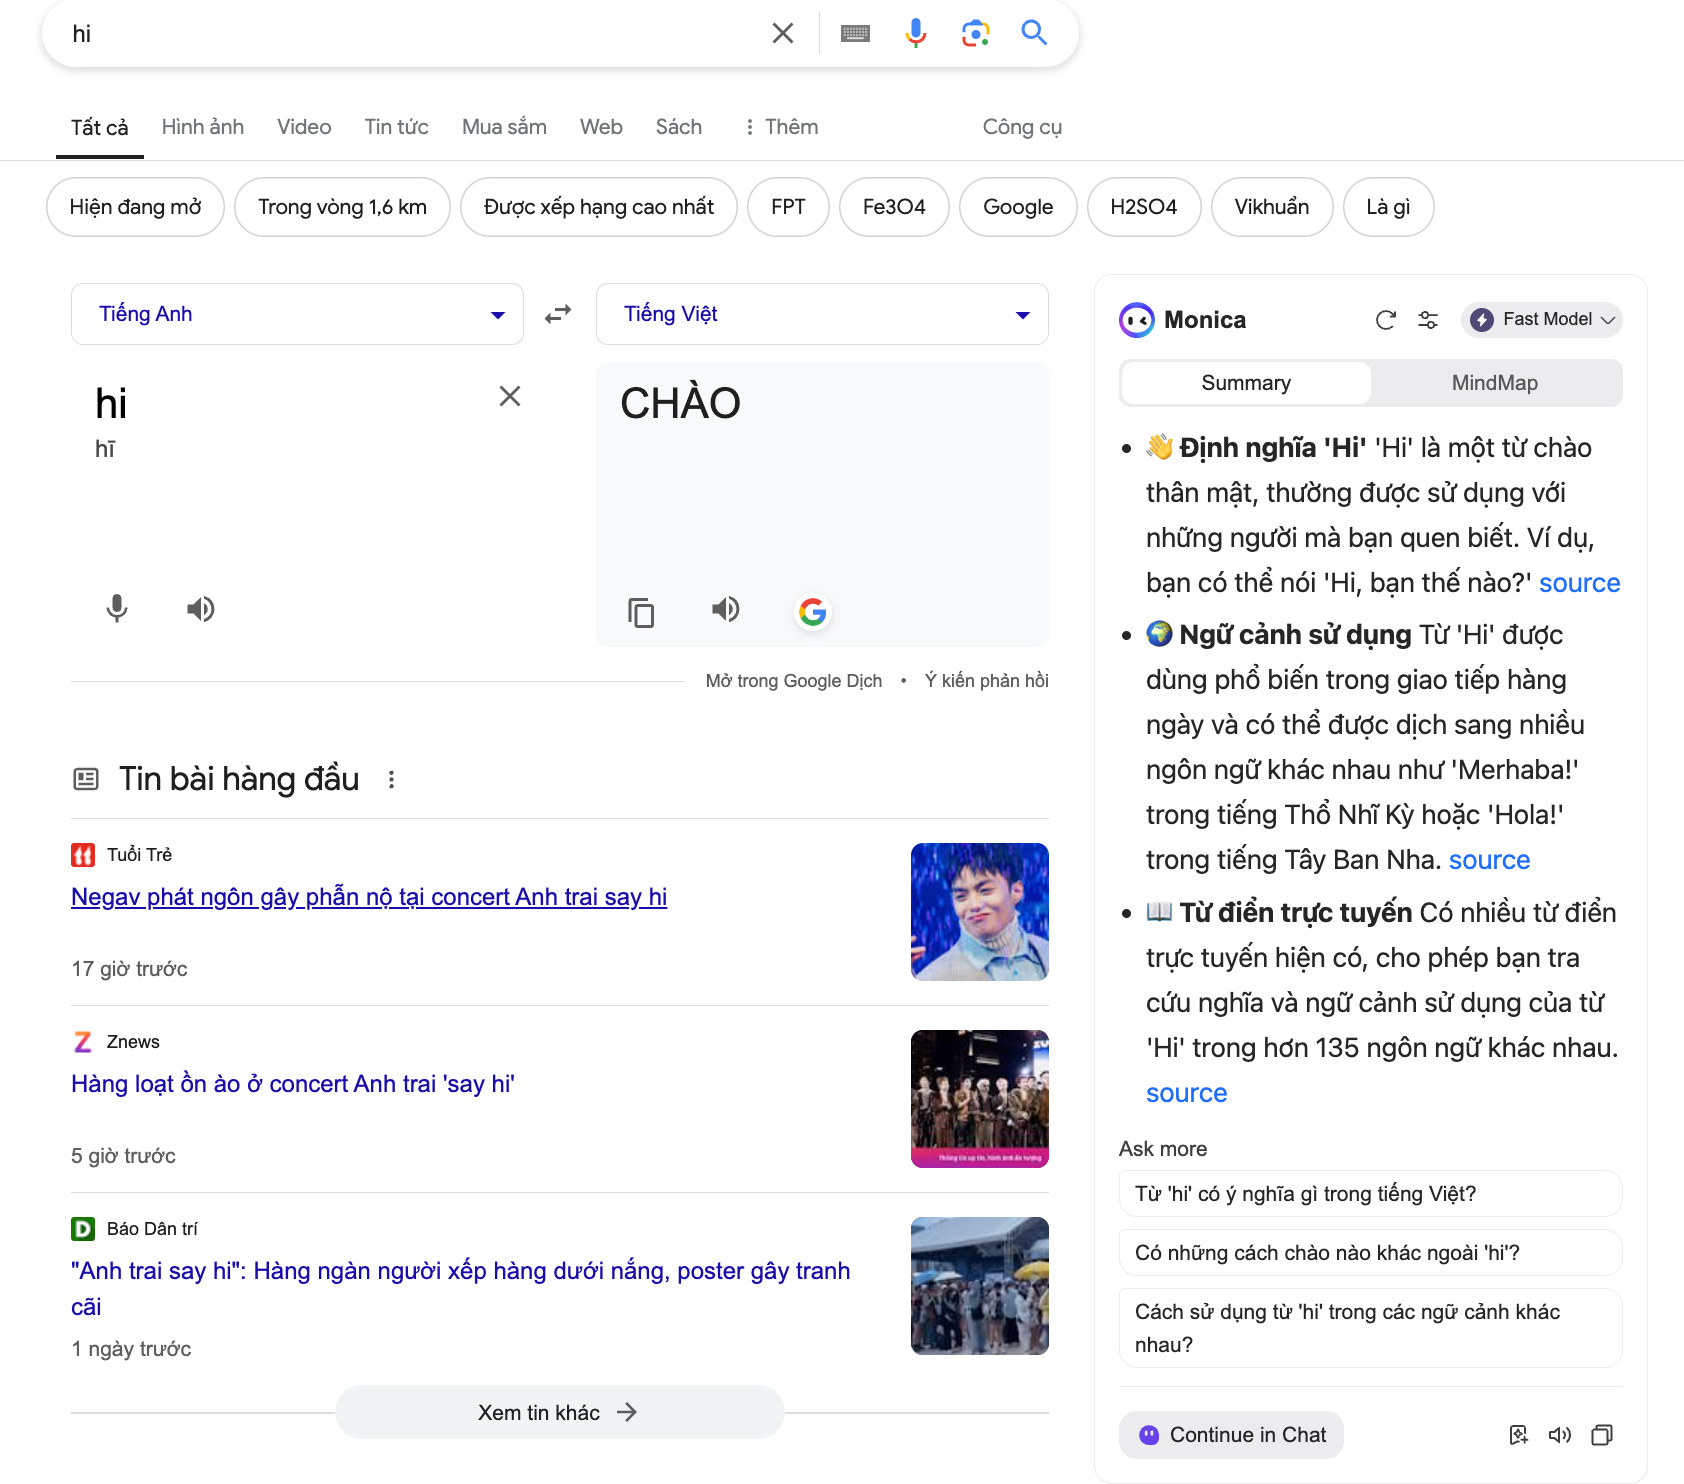Click the Monica image-sparkle icon at the bottom
This screenshot has width=1684, height=1484.
pos(1518,1435)
